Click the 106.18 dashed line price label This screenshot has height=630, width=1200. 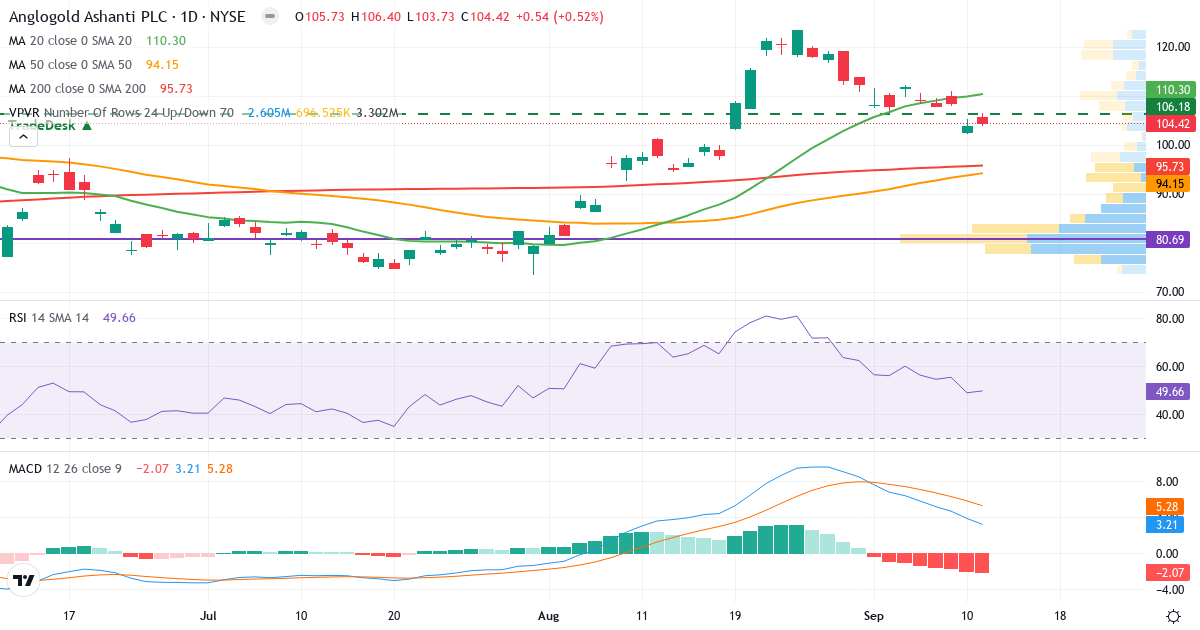[1171, 106]
